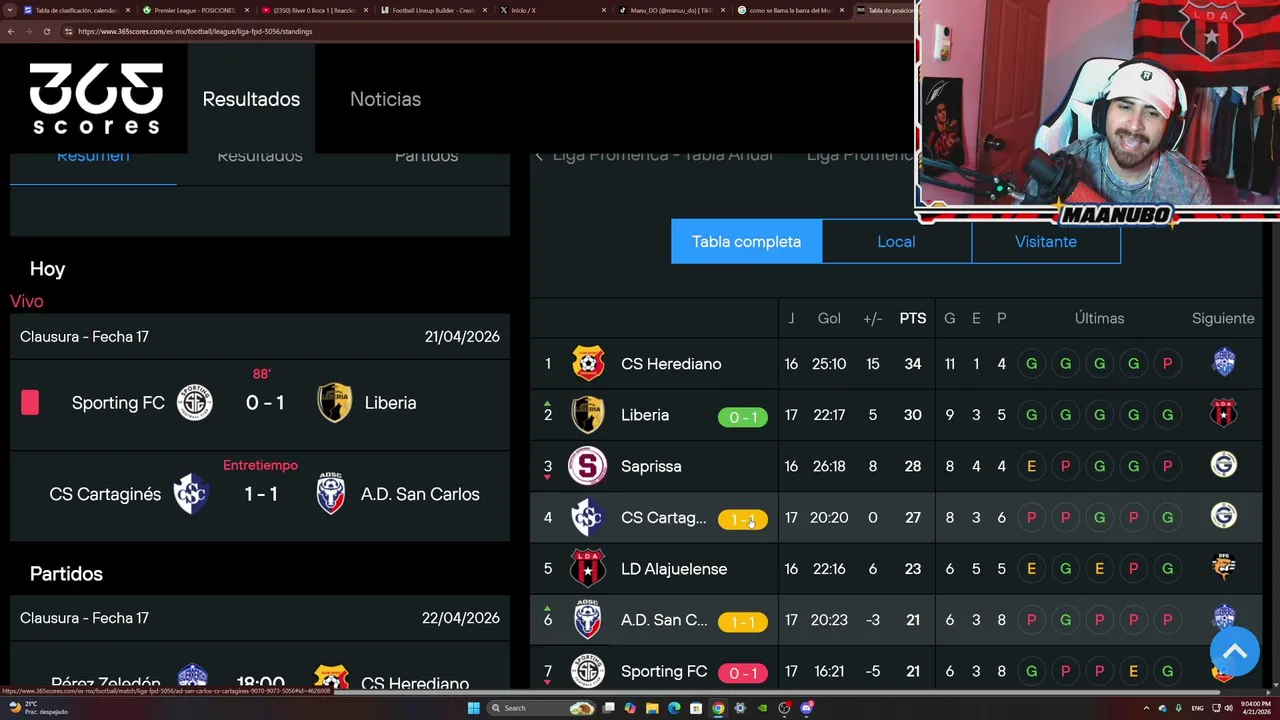The width and height of the screenshot is (1280, 720).
Task: Open next-opponent crest in CS Herediano row
Action: (x=1224, y=362)
